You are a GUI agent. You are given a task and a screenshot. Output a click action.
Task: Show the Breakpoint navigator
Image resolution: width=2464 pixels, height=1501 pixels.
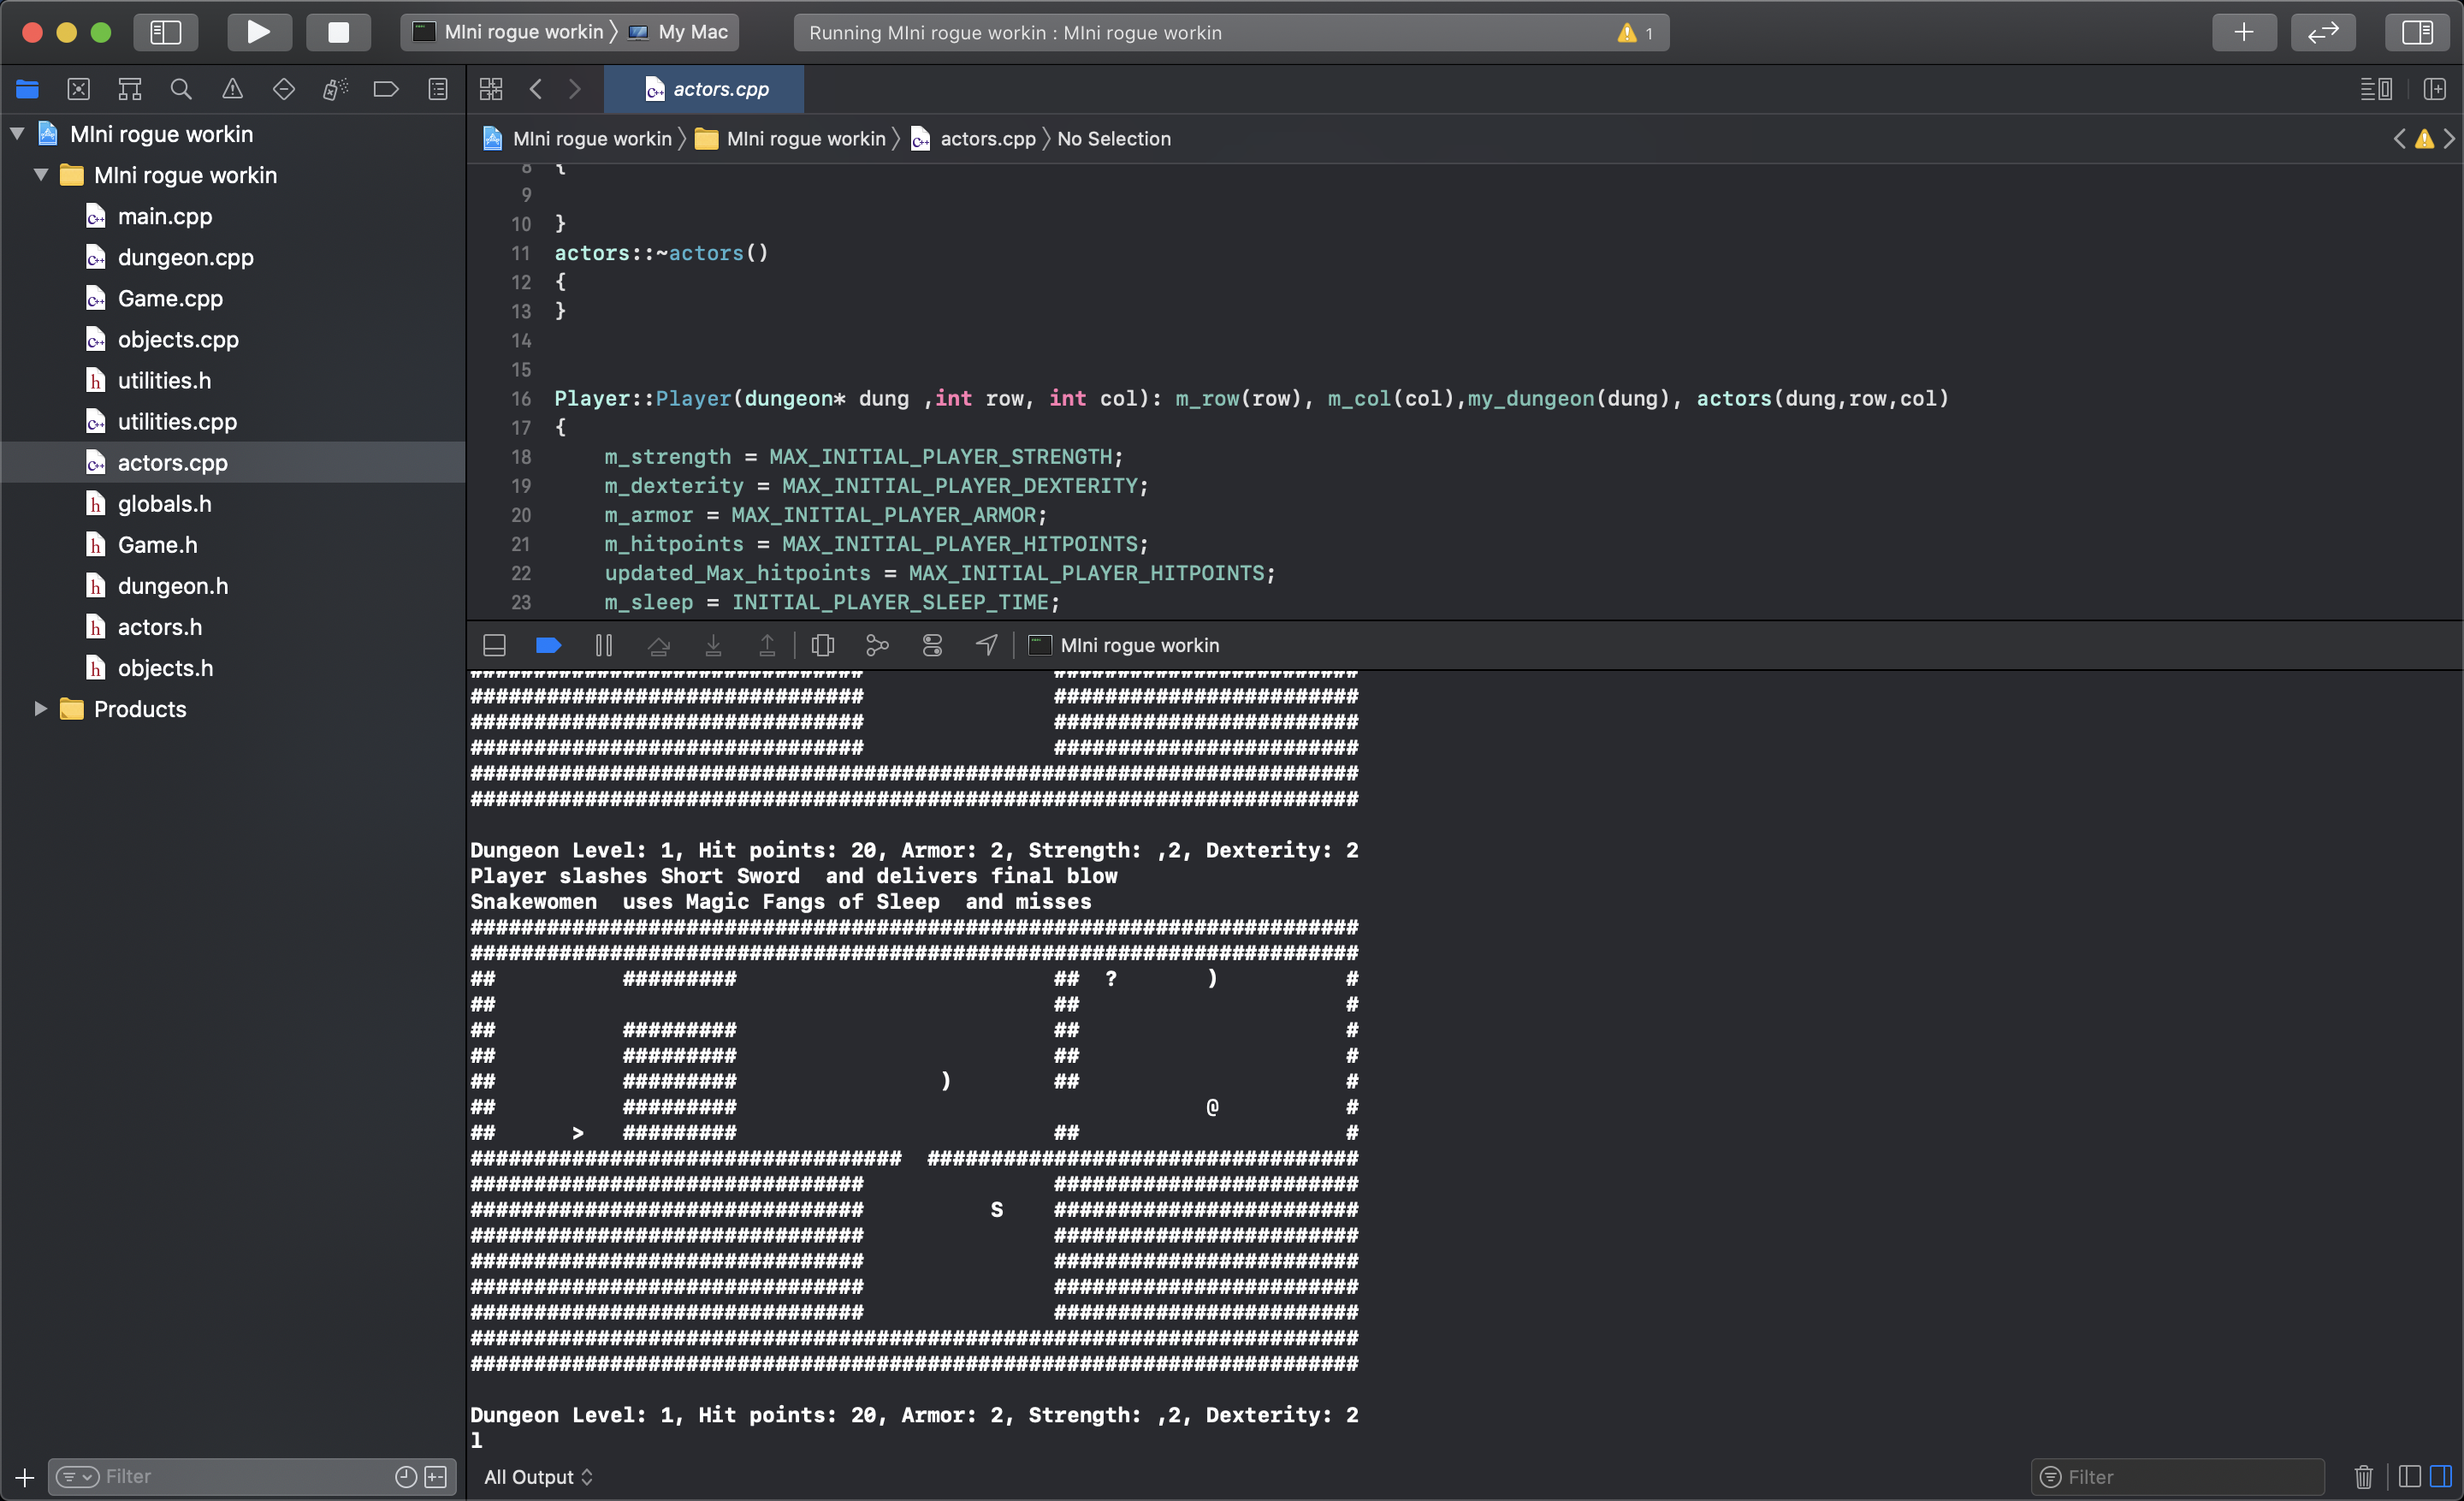(x=387, y=89)
